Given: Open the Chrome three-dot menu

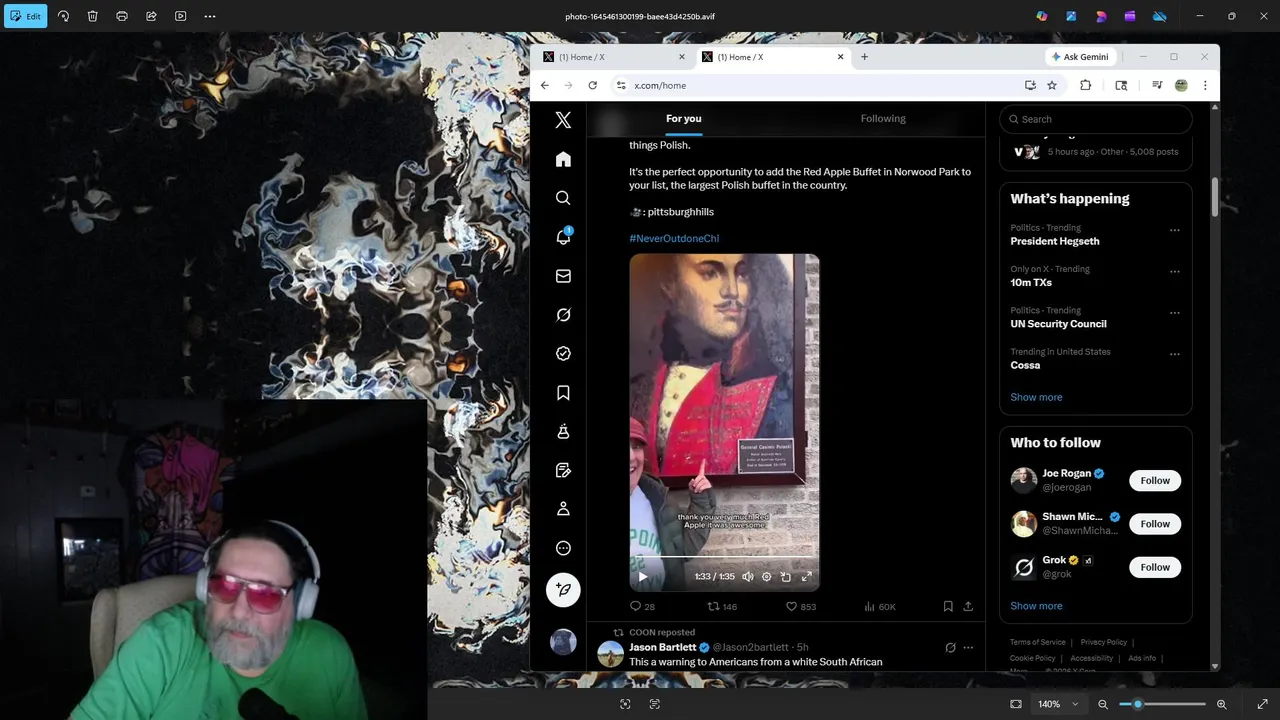Looking at the screenshot, I should click(x=1205, y=85).
